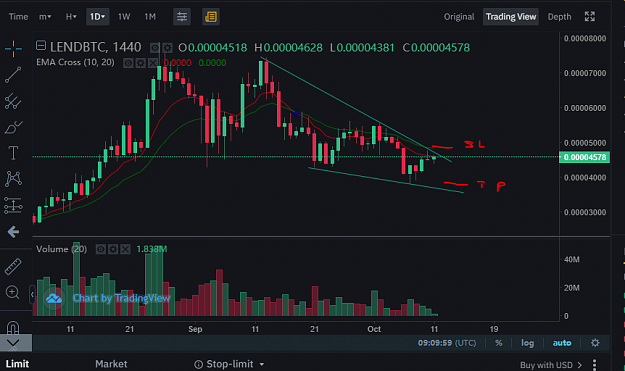The width and height of the screenshot is (625, 371).
Task: Expand the Stop-limit order type dropdown
Action: coord(262,364)
